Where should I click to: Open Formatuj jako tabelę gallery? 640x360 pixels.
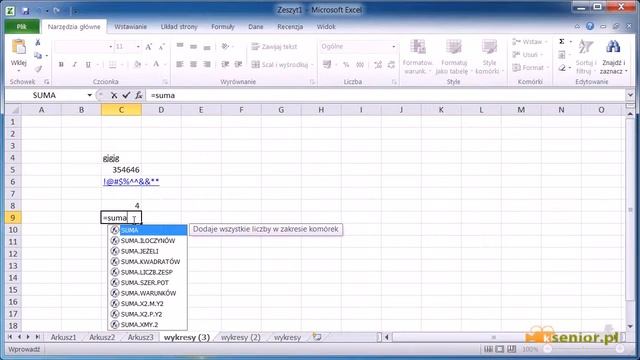point(453,57)
